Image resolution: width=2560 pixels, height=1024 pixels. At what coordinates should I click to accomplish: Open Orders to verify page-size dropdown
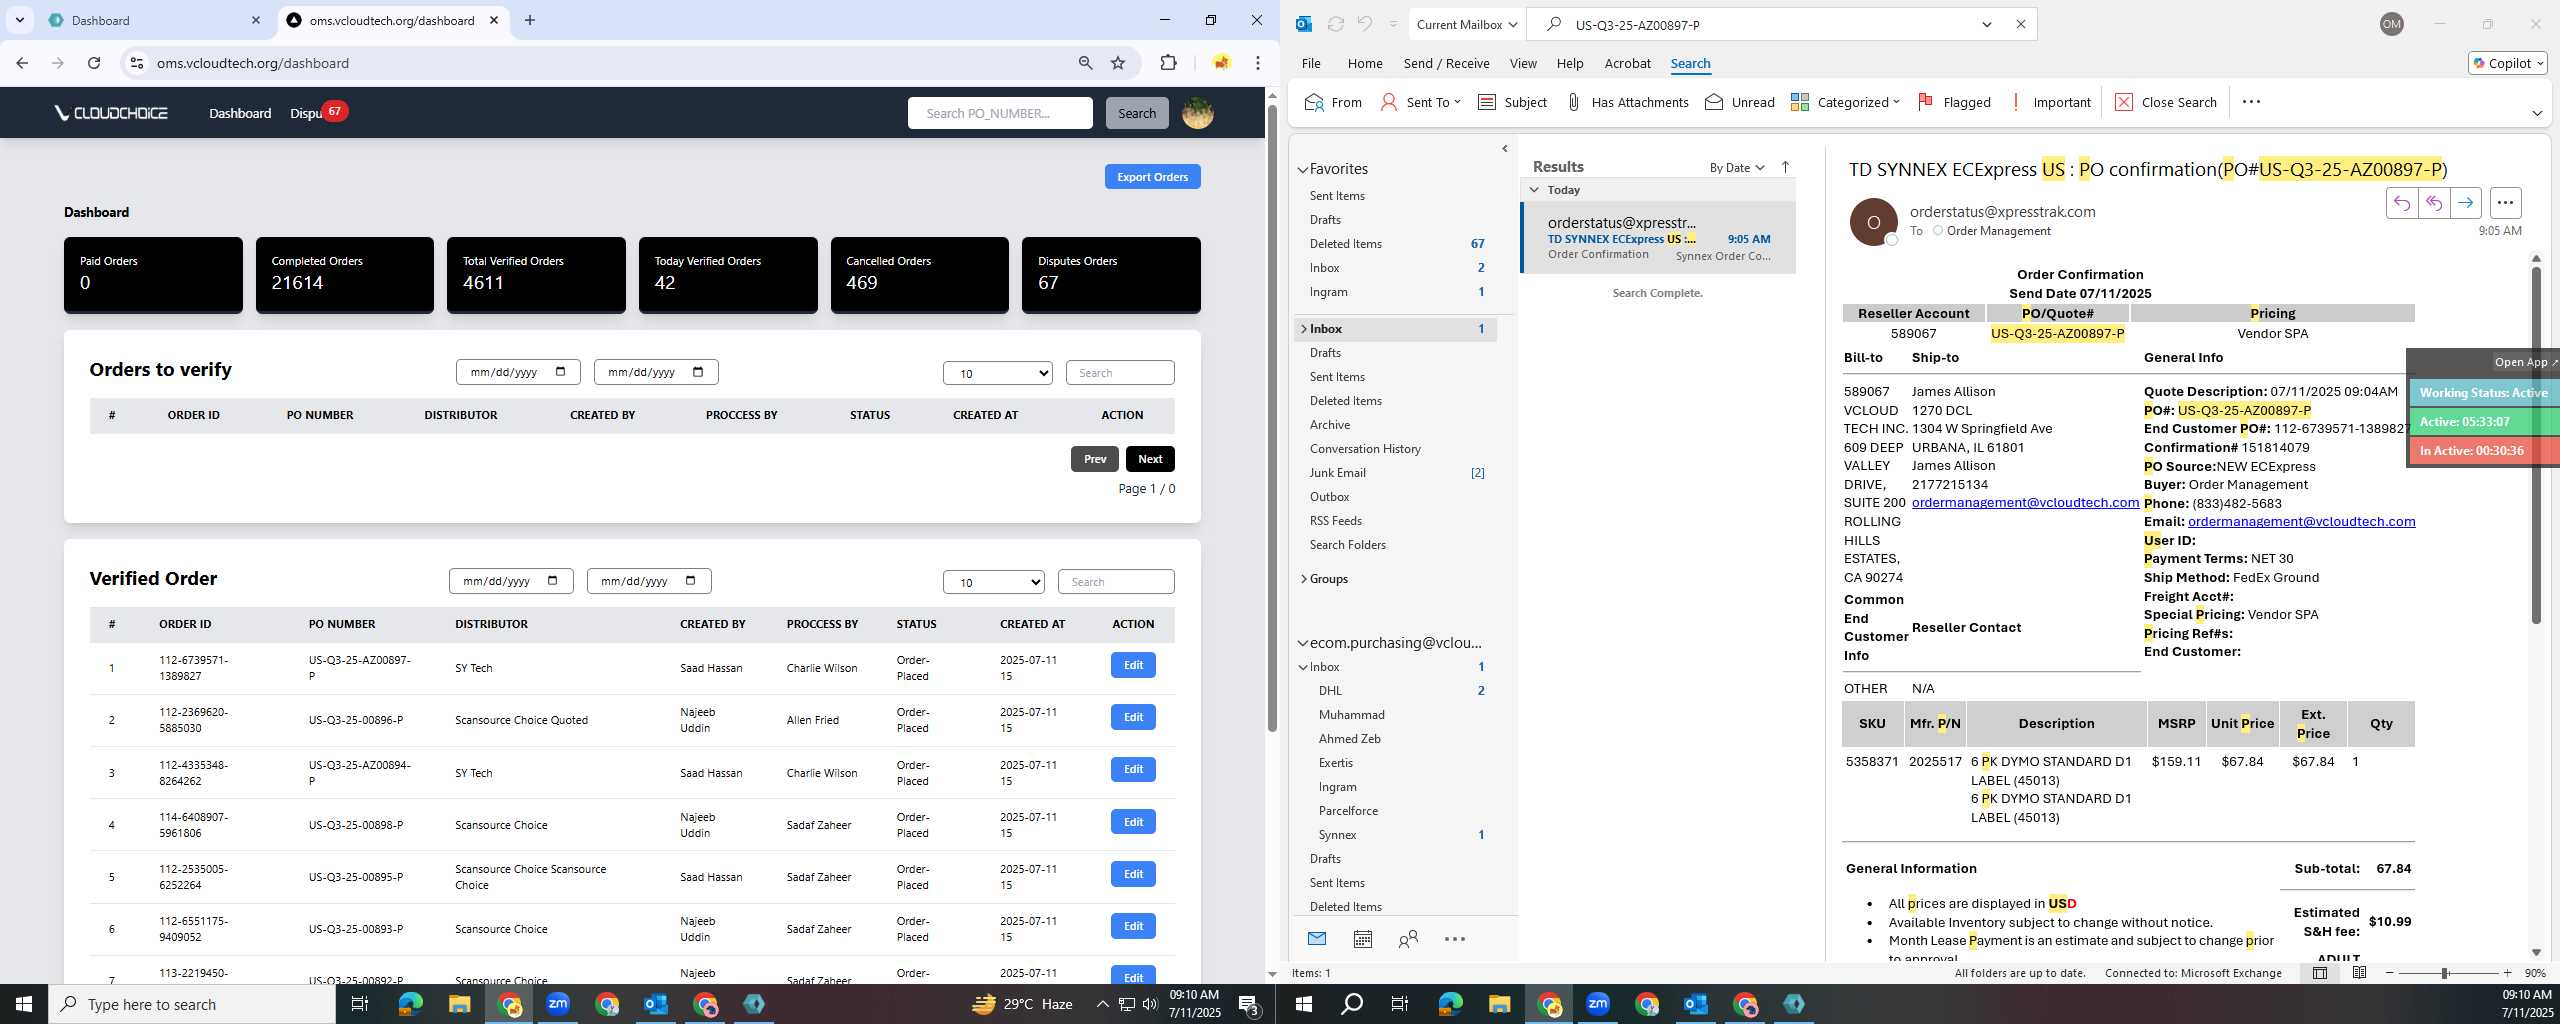[998, 373]
